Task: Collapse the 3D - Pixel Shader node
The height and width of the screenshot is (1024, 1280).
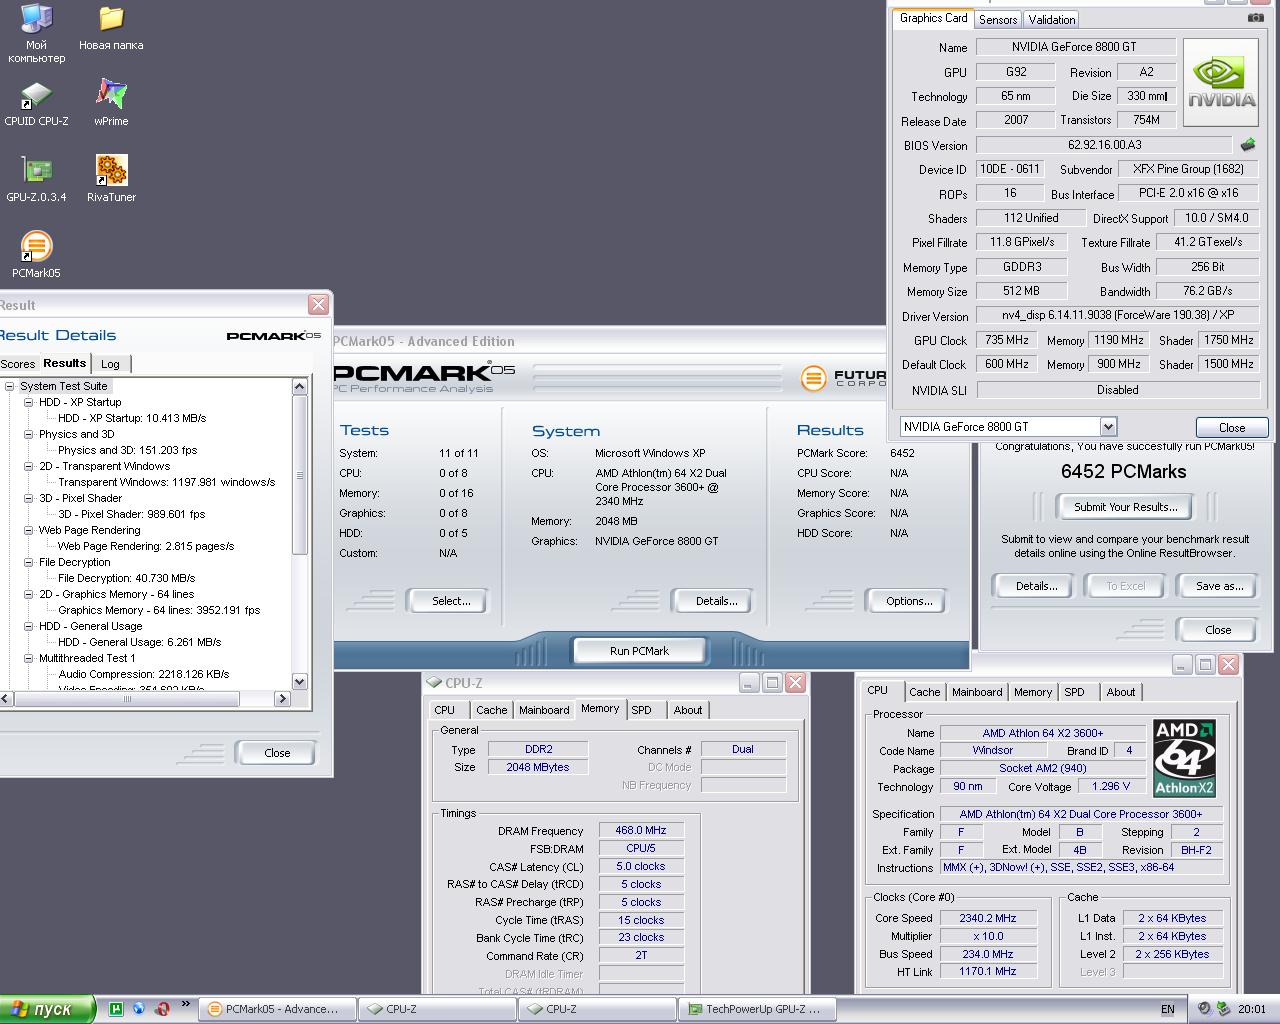Action: point(29,498)
